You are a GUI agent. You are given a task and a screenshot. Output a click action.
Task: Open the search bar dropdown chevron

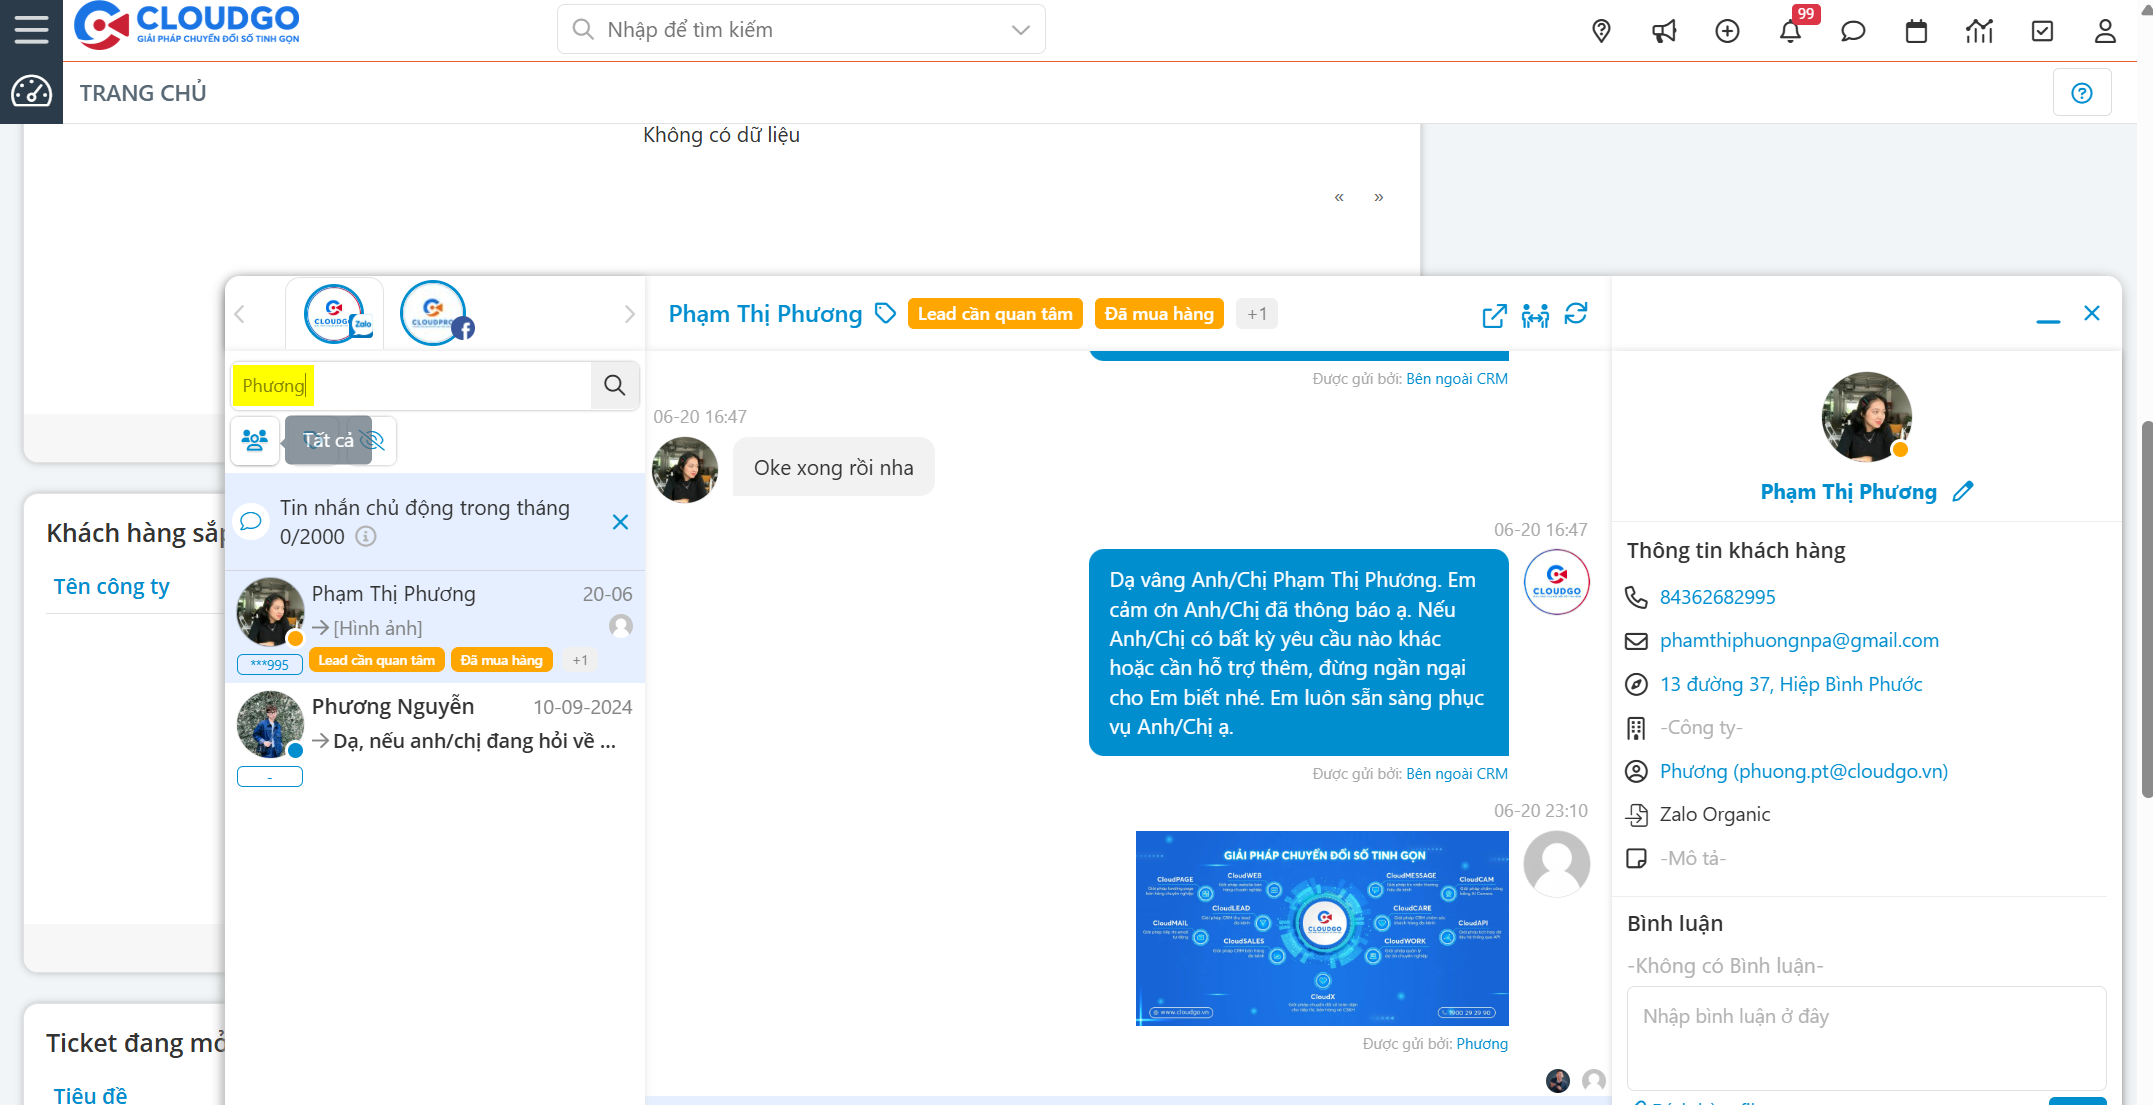click(1019, 29)
